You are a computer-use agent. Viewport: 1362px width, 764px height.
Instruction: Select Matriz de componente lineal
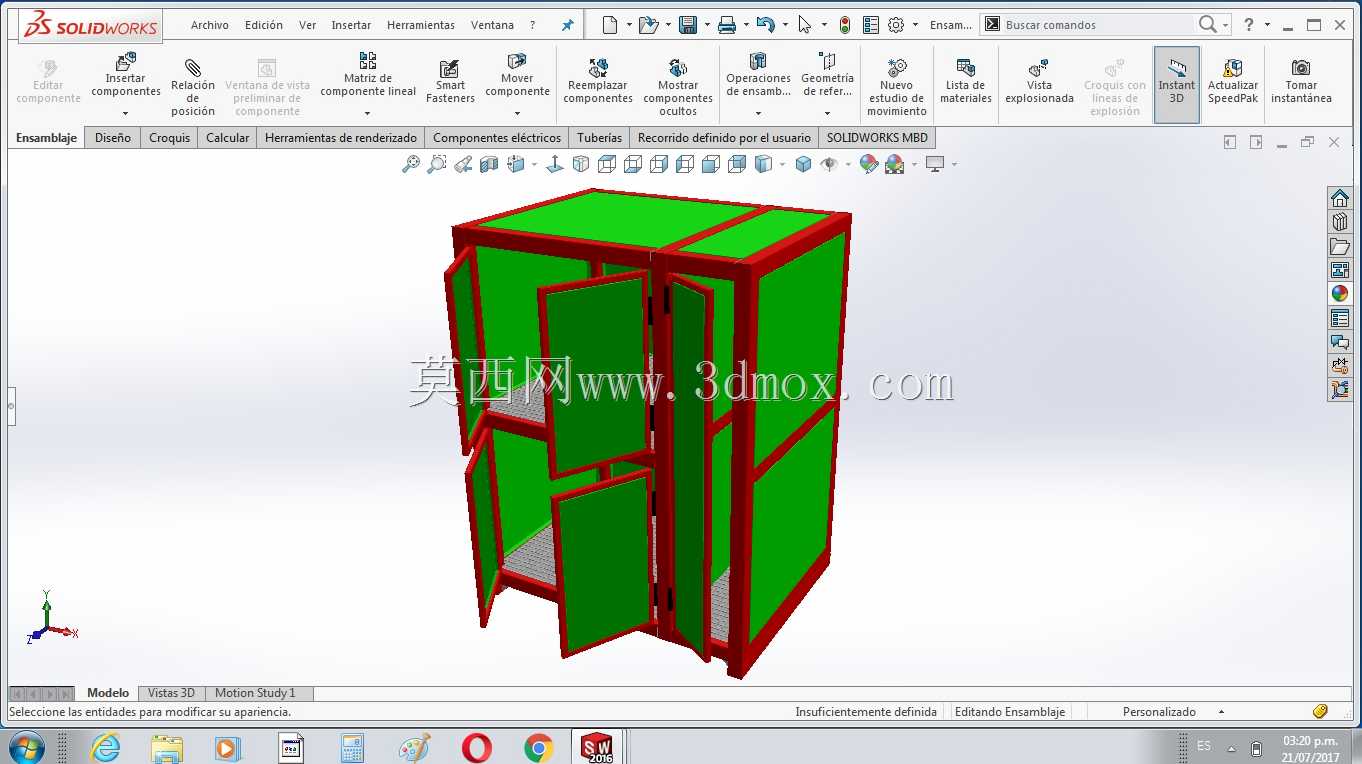368,76
